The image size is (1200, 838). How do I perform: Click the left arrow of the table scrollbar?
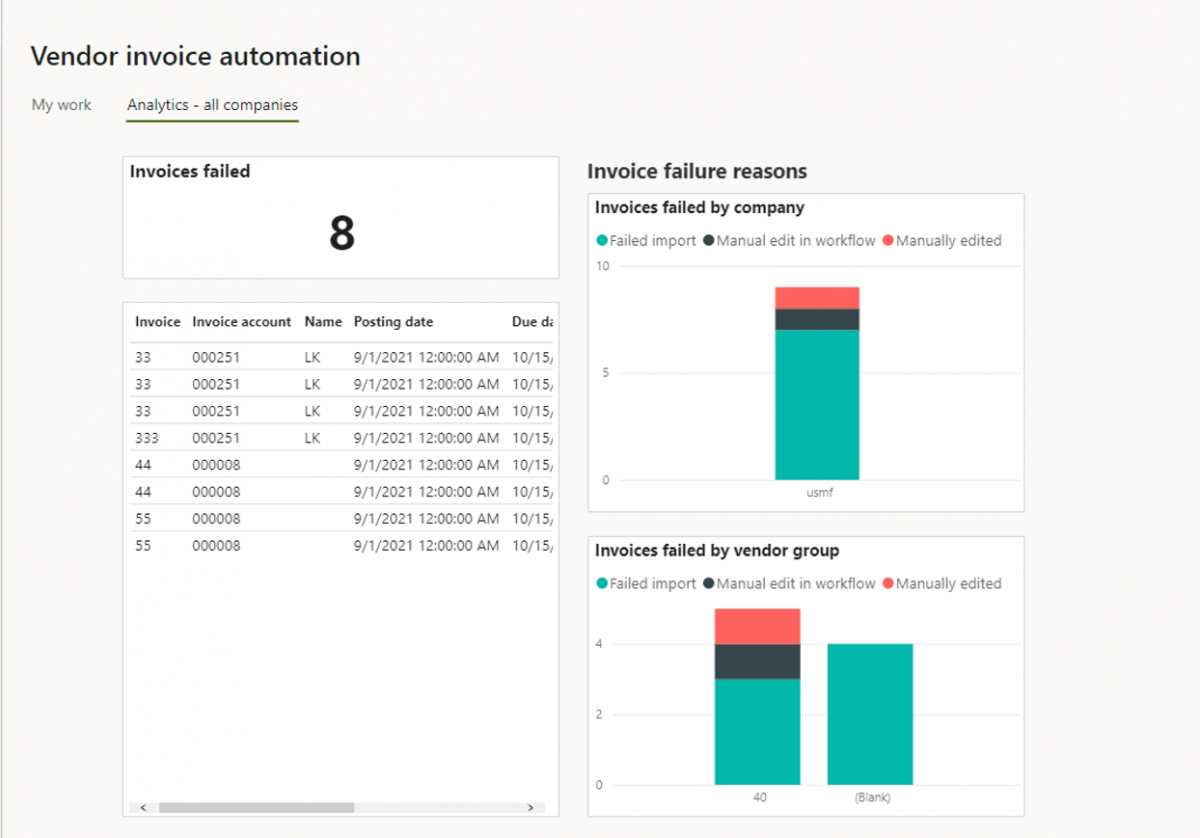[x=143, y=807]
